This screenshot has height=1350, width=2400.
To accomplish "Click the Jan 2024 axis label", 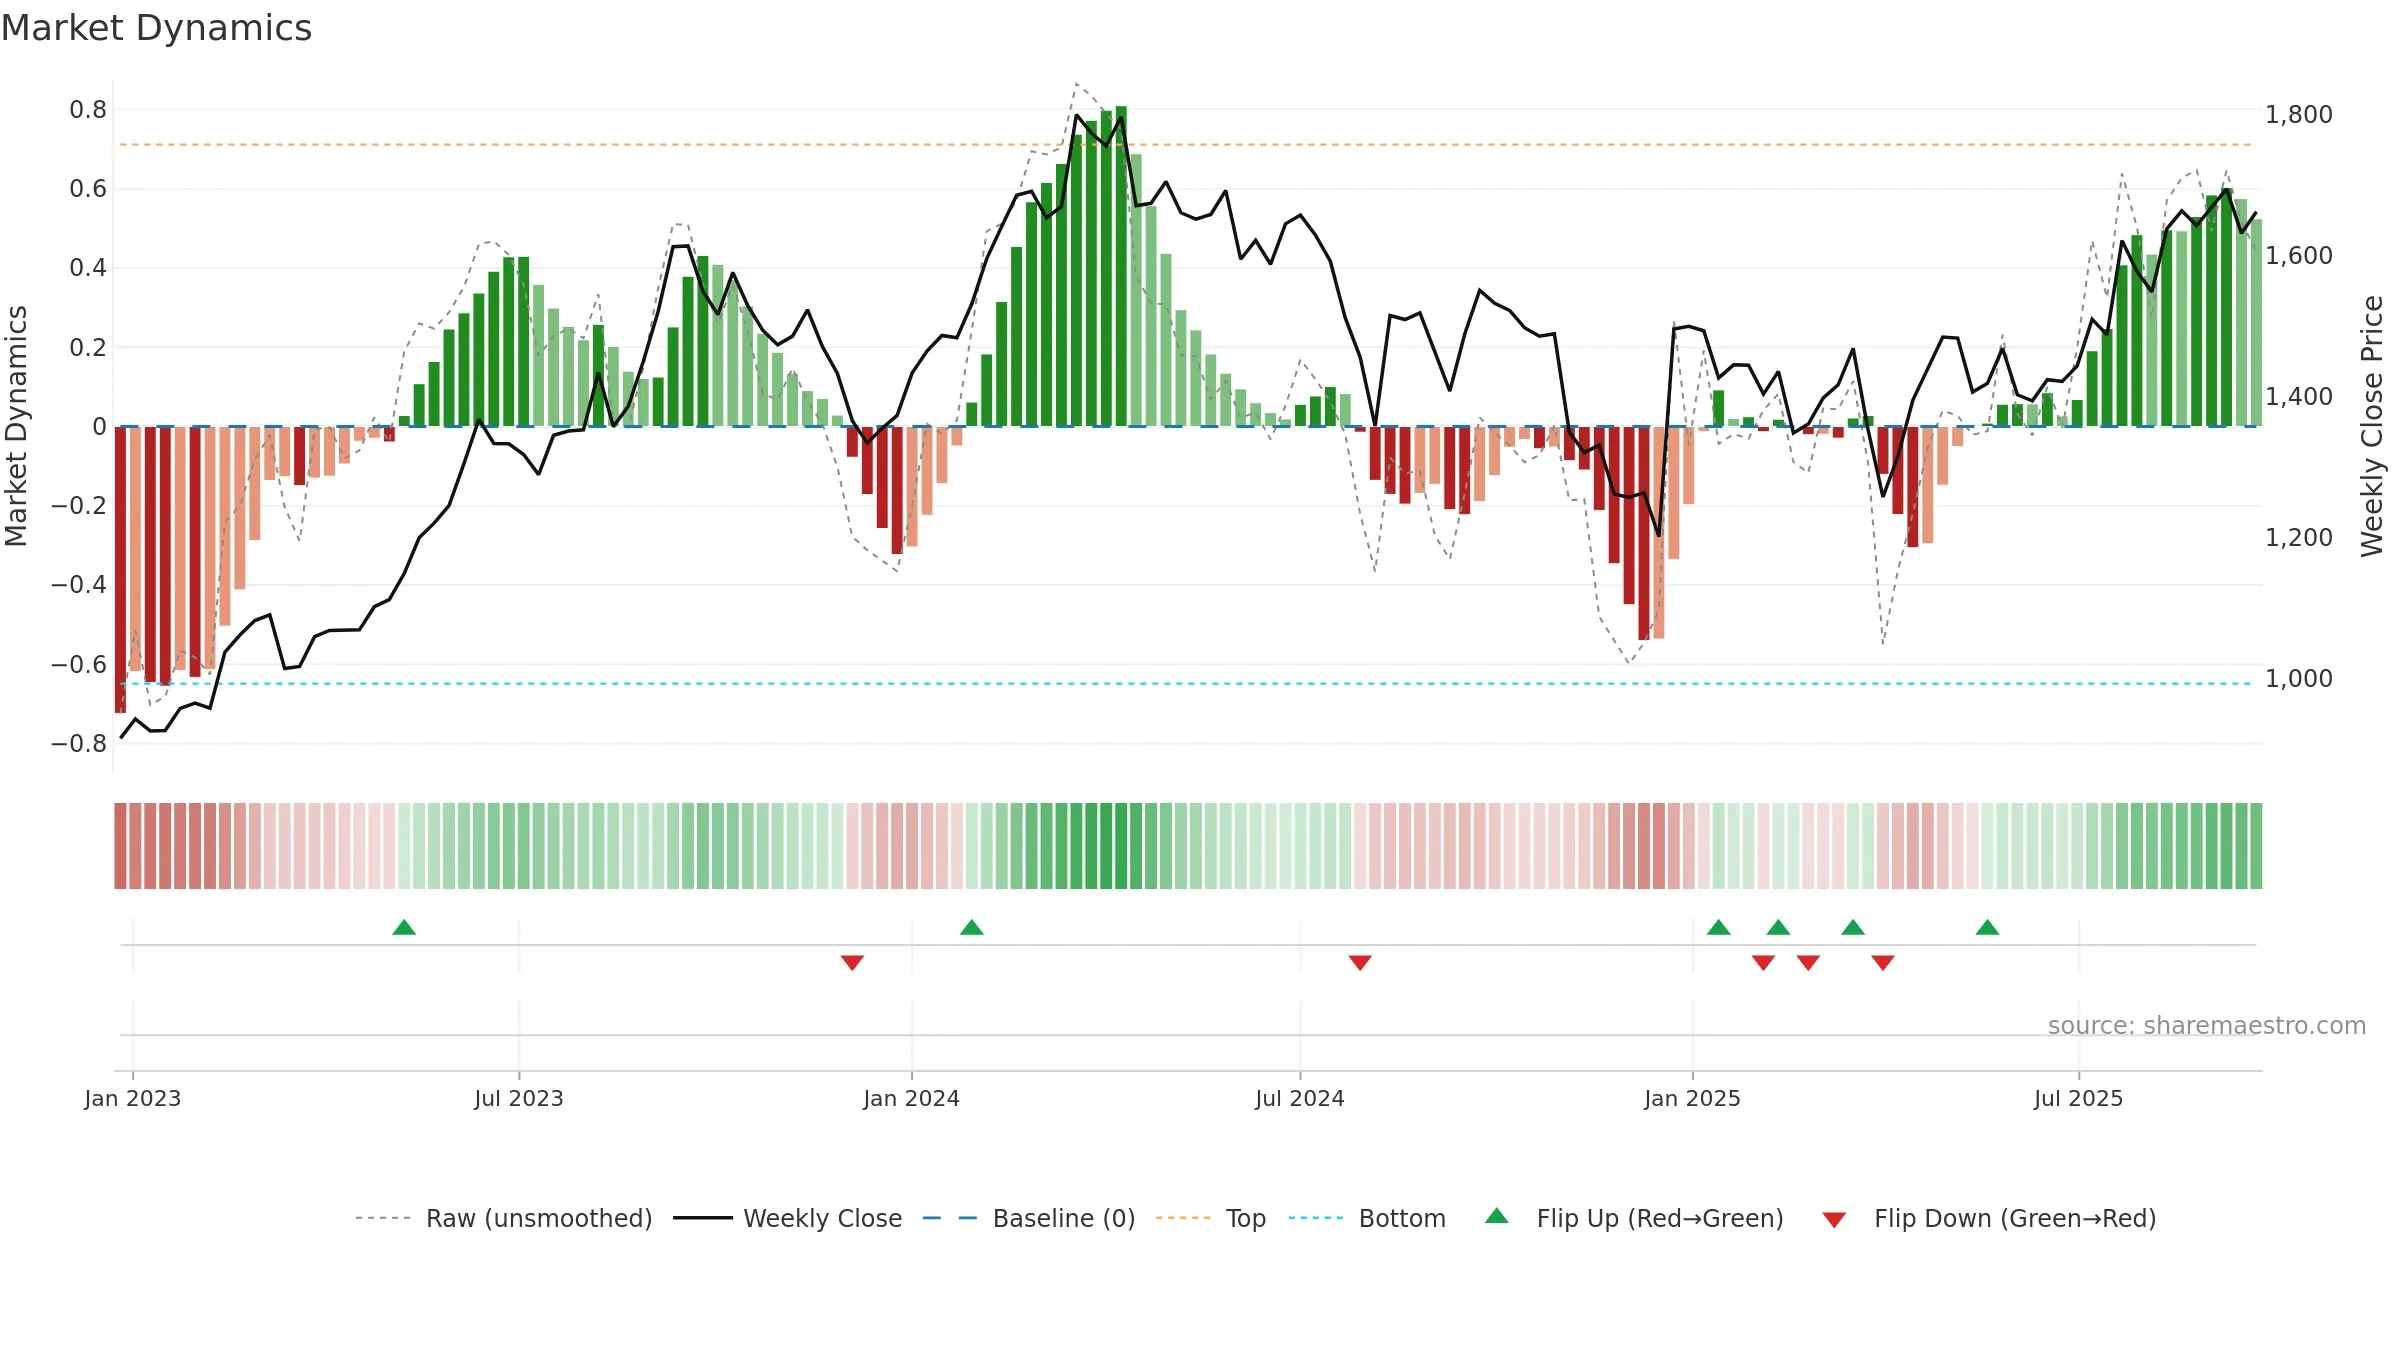I will click(x=912, y=1098).
